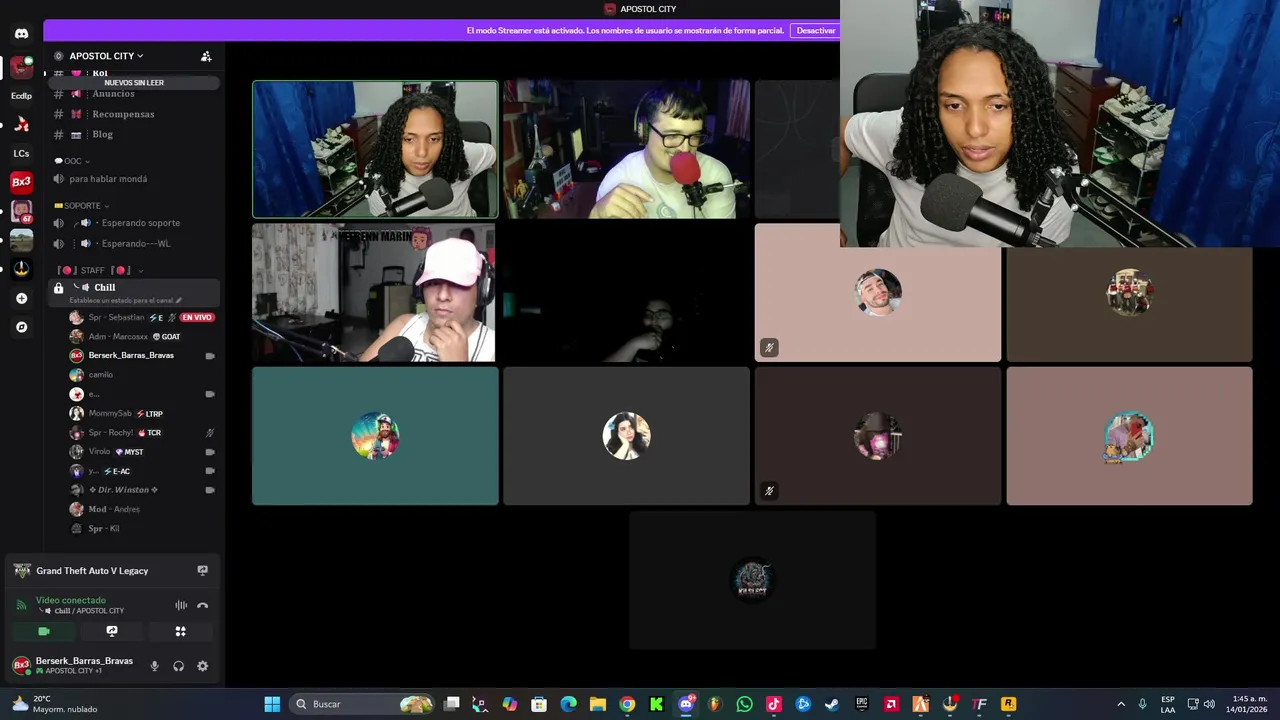Jump to NUEVOS SIN LEER banner
The image size is (1280, 720).
[134, 83]
